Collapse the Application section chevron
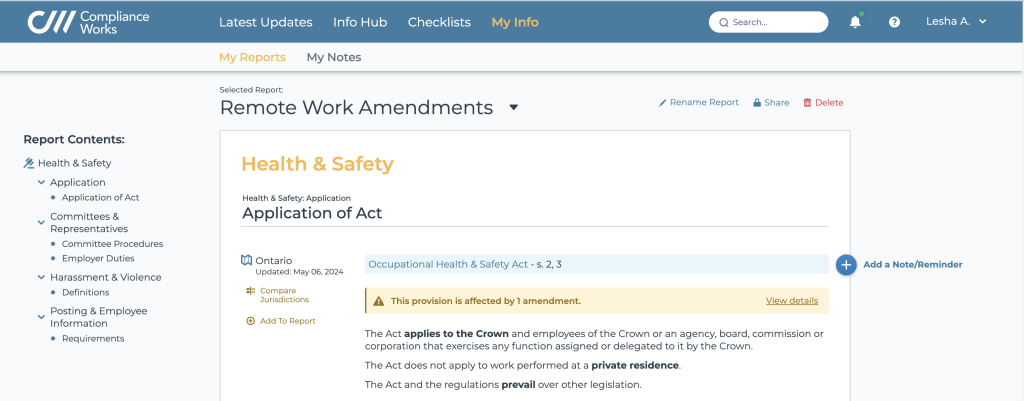The image size is (1024, 401). click(41, 183)
